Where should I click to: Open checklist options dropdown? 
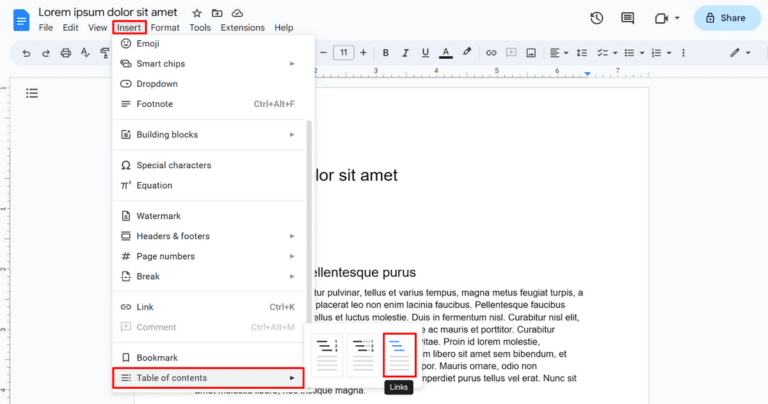pos(607,53)
